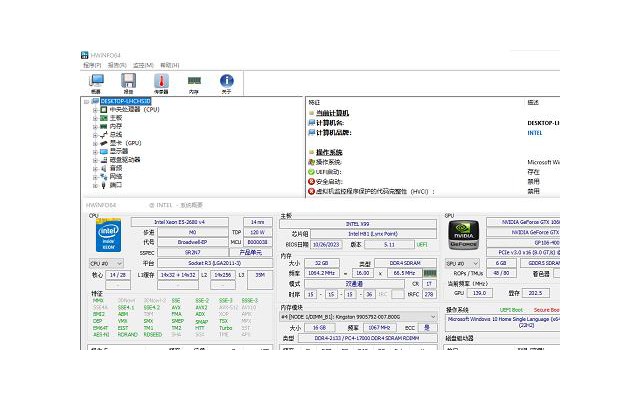Click the 主板 motherboard tree icon

[x=104, y=118]
